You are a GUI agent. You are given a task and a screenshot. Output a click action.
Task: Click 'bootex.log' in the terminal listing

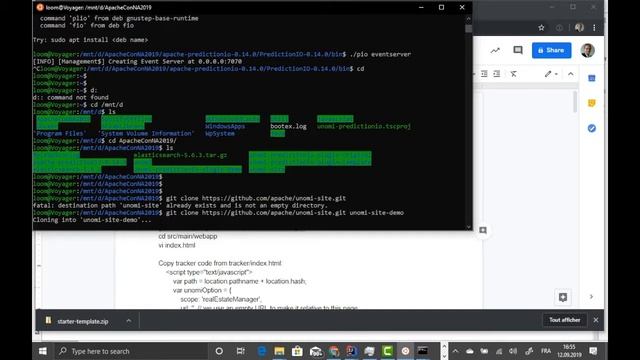coord(288,127)
